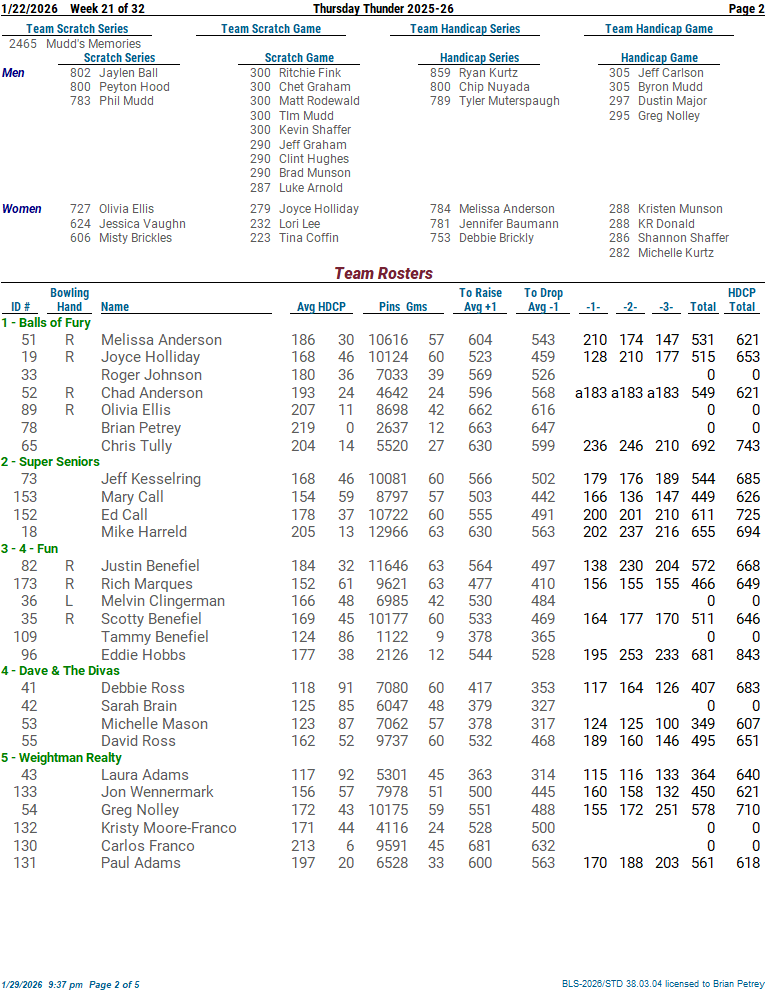Click the BLS-2026 license footer text
The height and width of the screenshot is (991, 768).
tap(662, 984)
